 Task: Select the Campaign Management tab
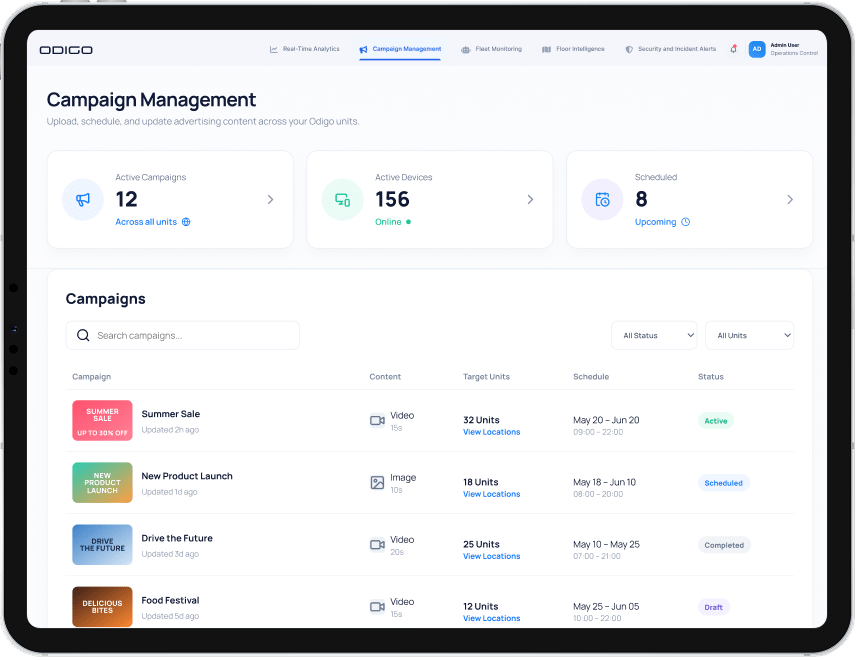tap(400, 49)
